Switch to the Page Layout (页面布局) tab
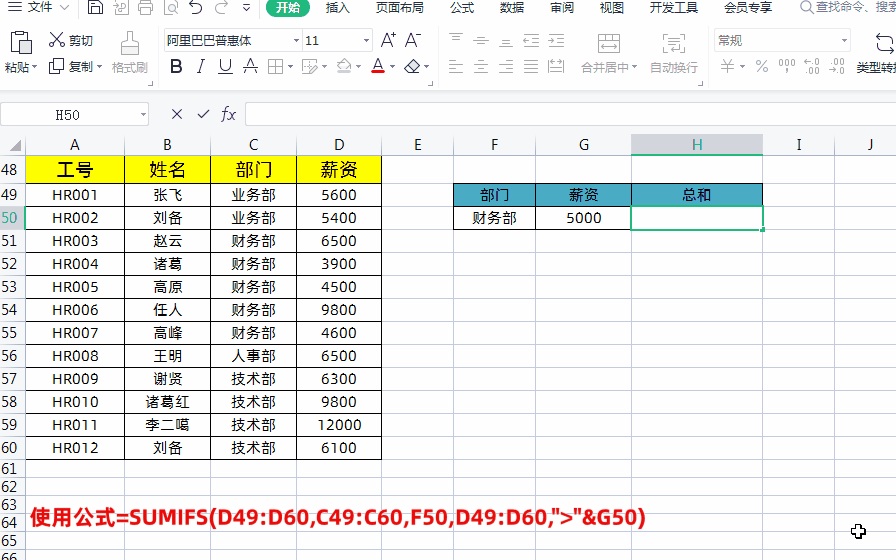This screenshot has height=560, width=896. 399,7
